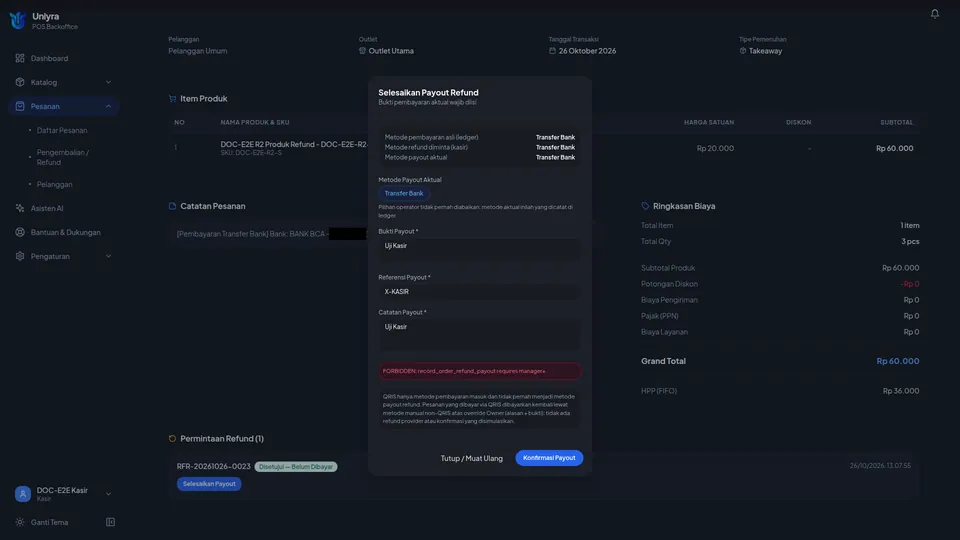Click the Pelanggan Umum customer value

coord(198,51)
